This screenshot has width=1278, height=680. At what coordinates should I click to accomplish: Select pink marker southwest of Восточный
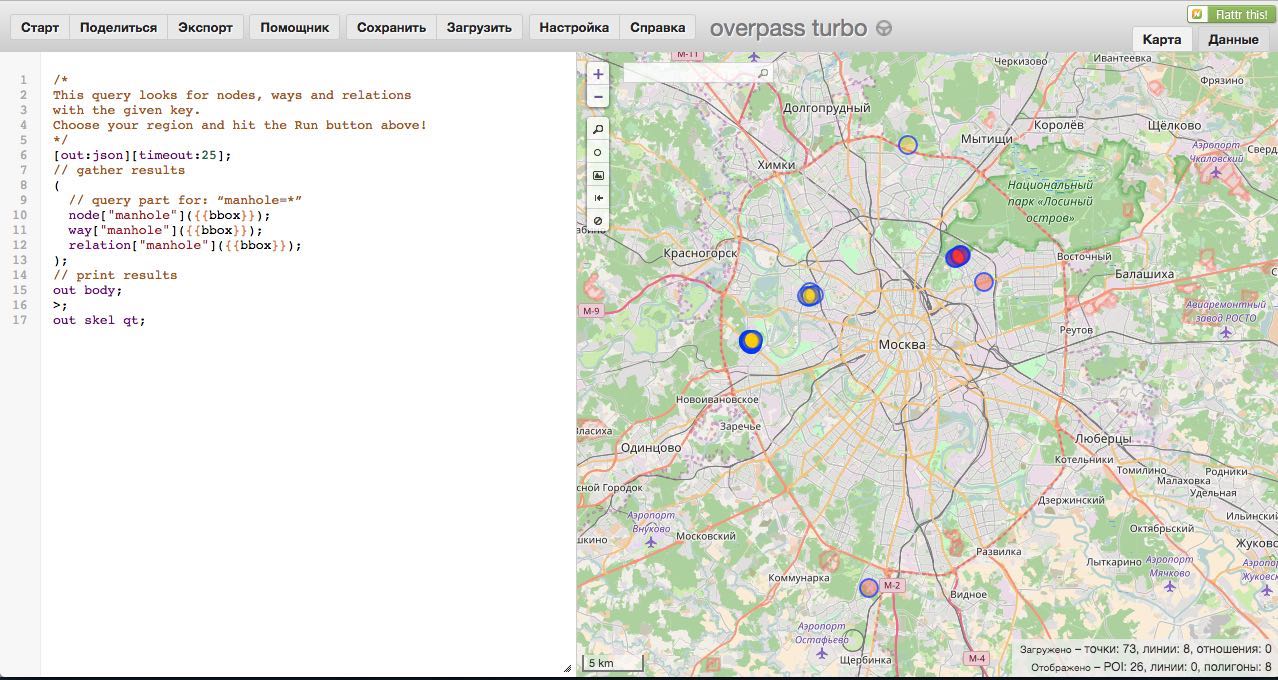(984, 282)
